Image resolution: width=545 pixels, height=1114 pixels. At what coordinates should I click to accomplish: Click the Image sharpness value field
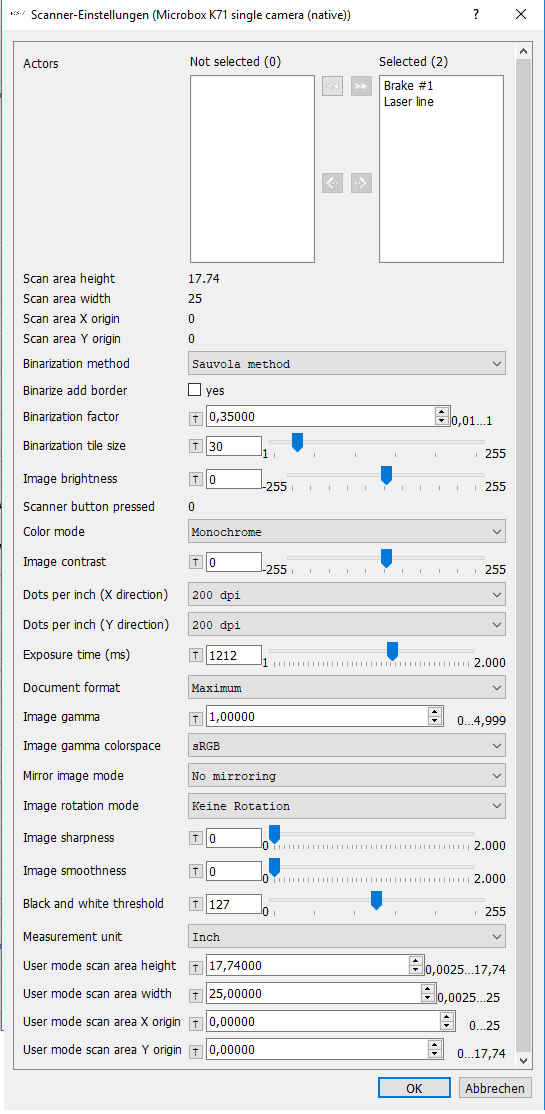pyautogui.click(x=234, y=838)
